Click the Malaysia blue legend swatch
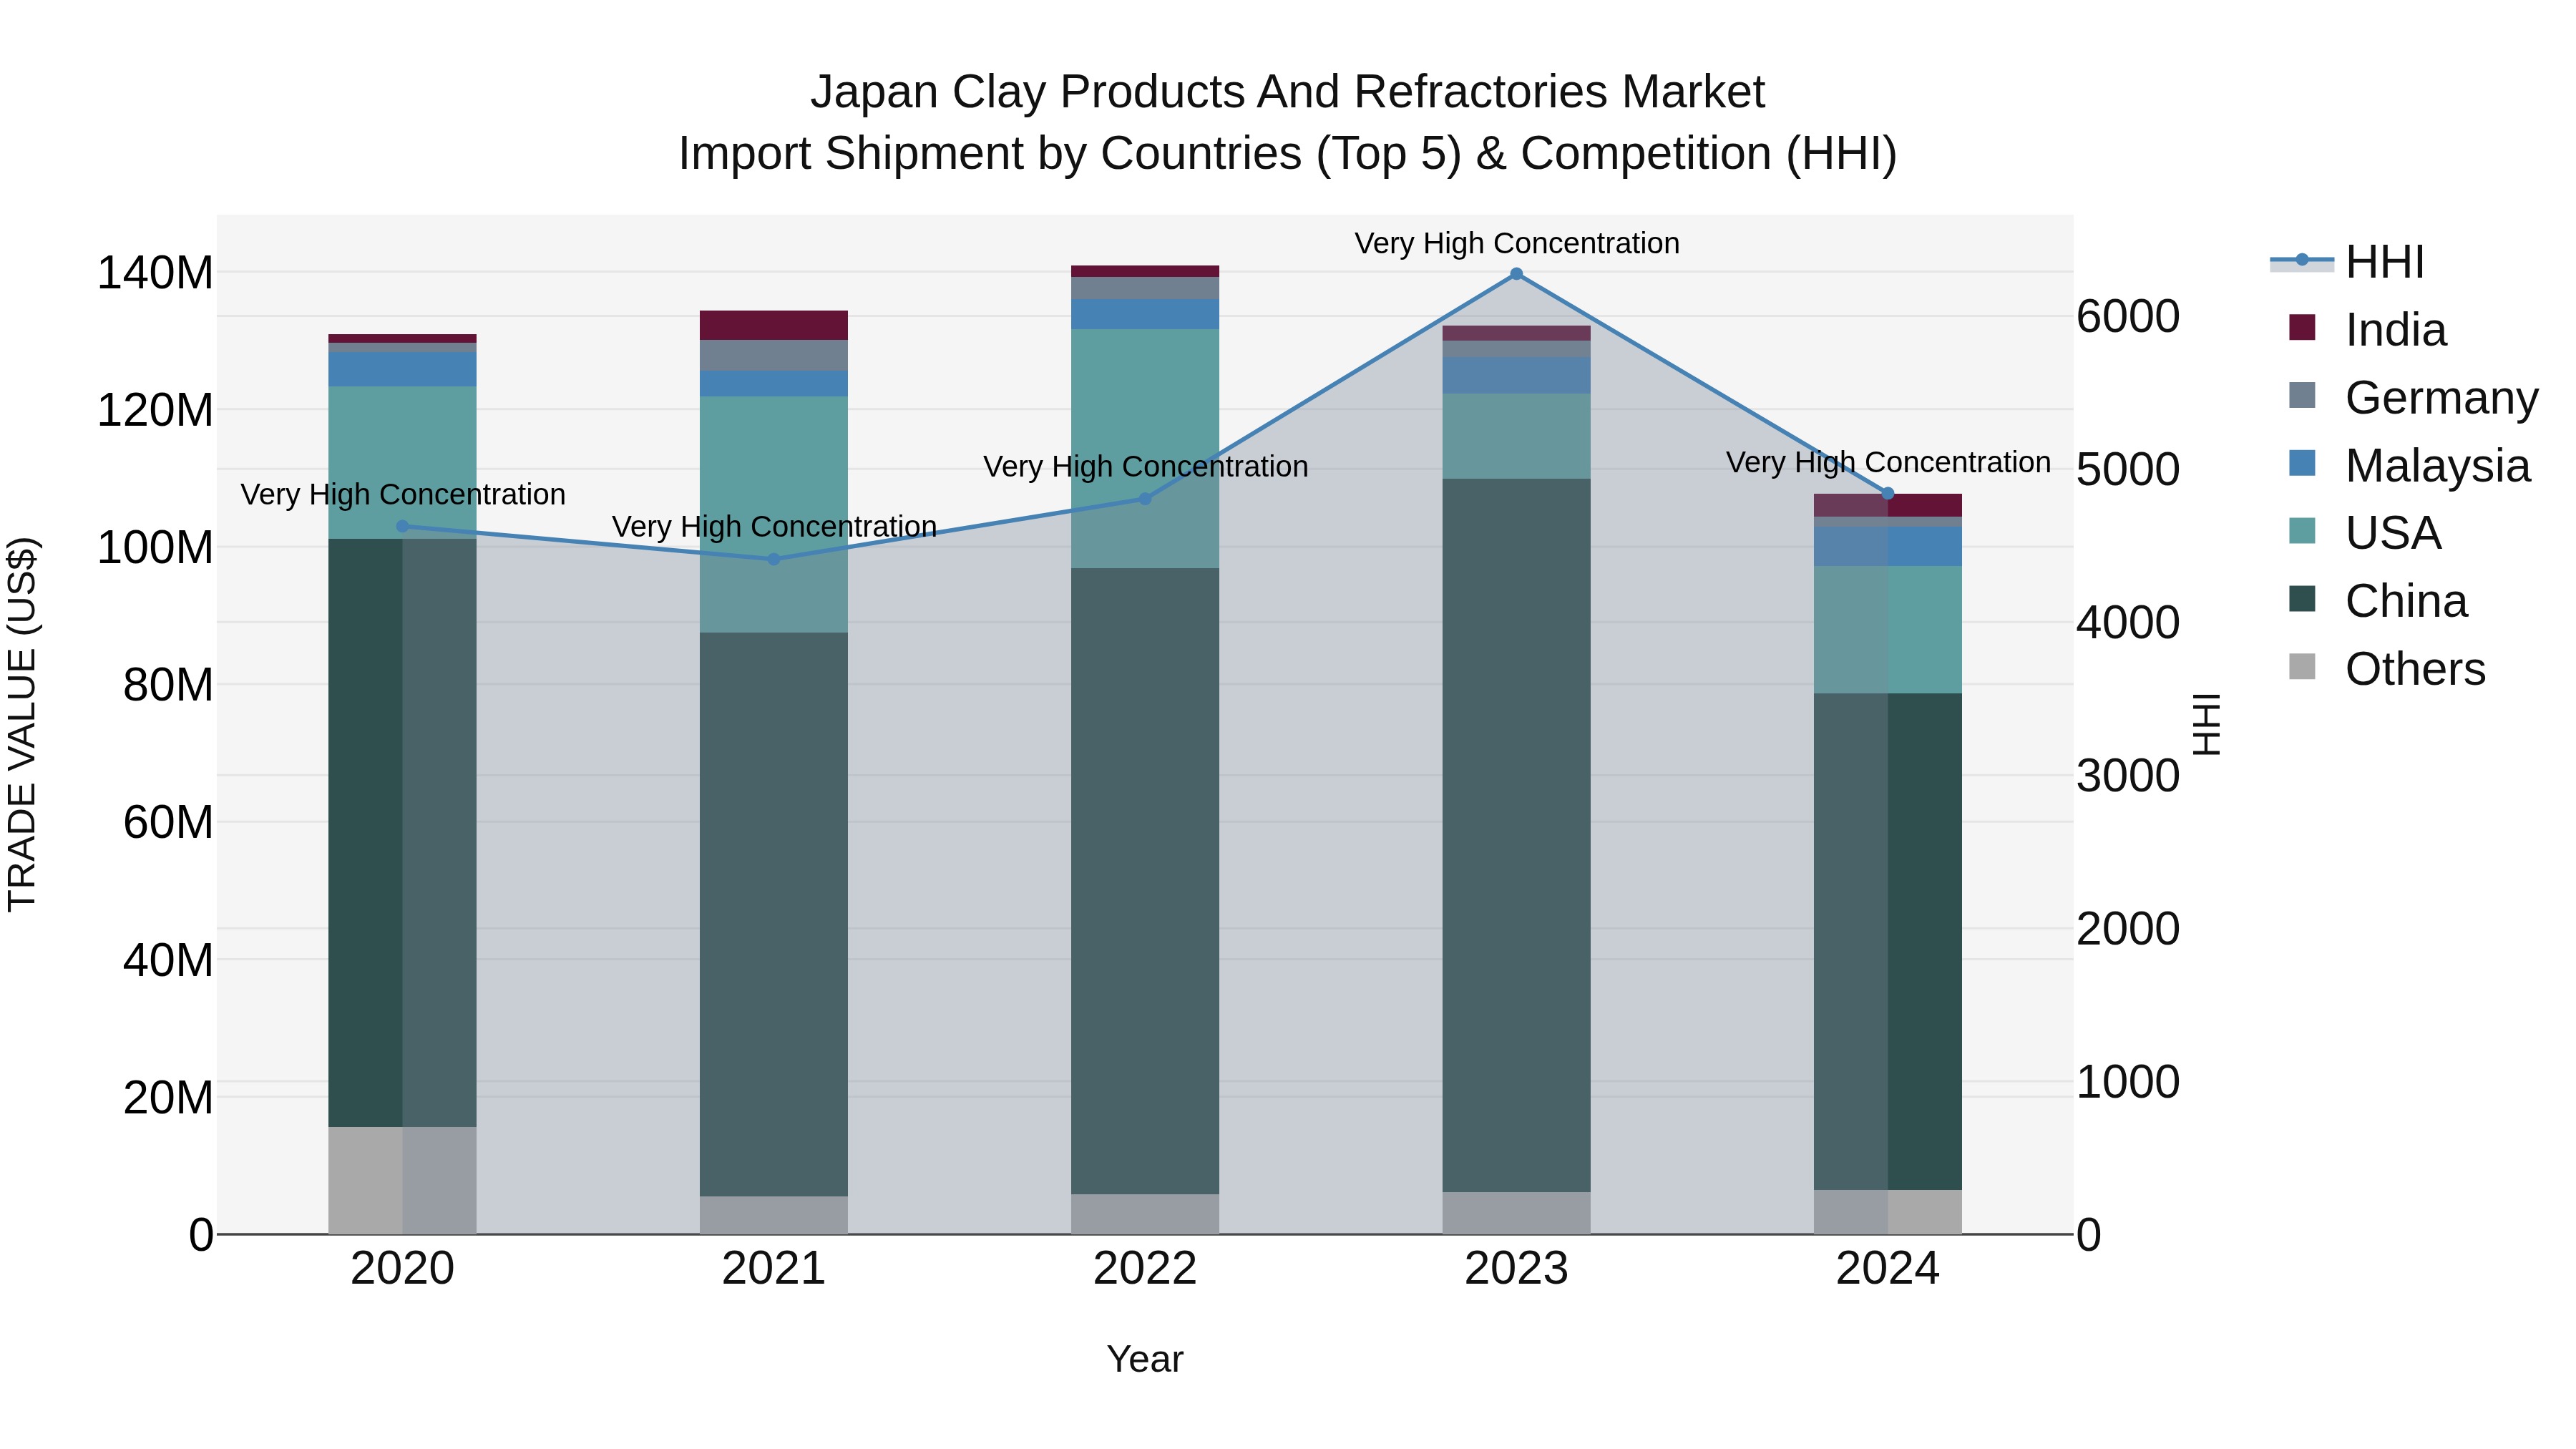 point(2302,463)
